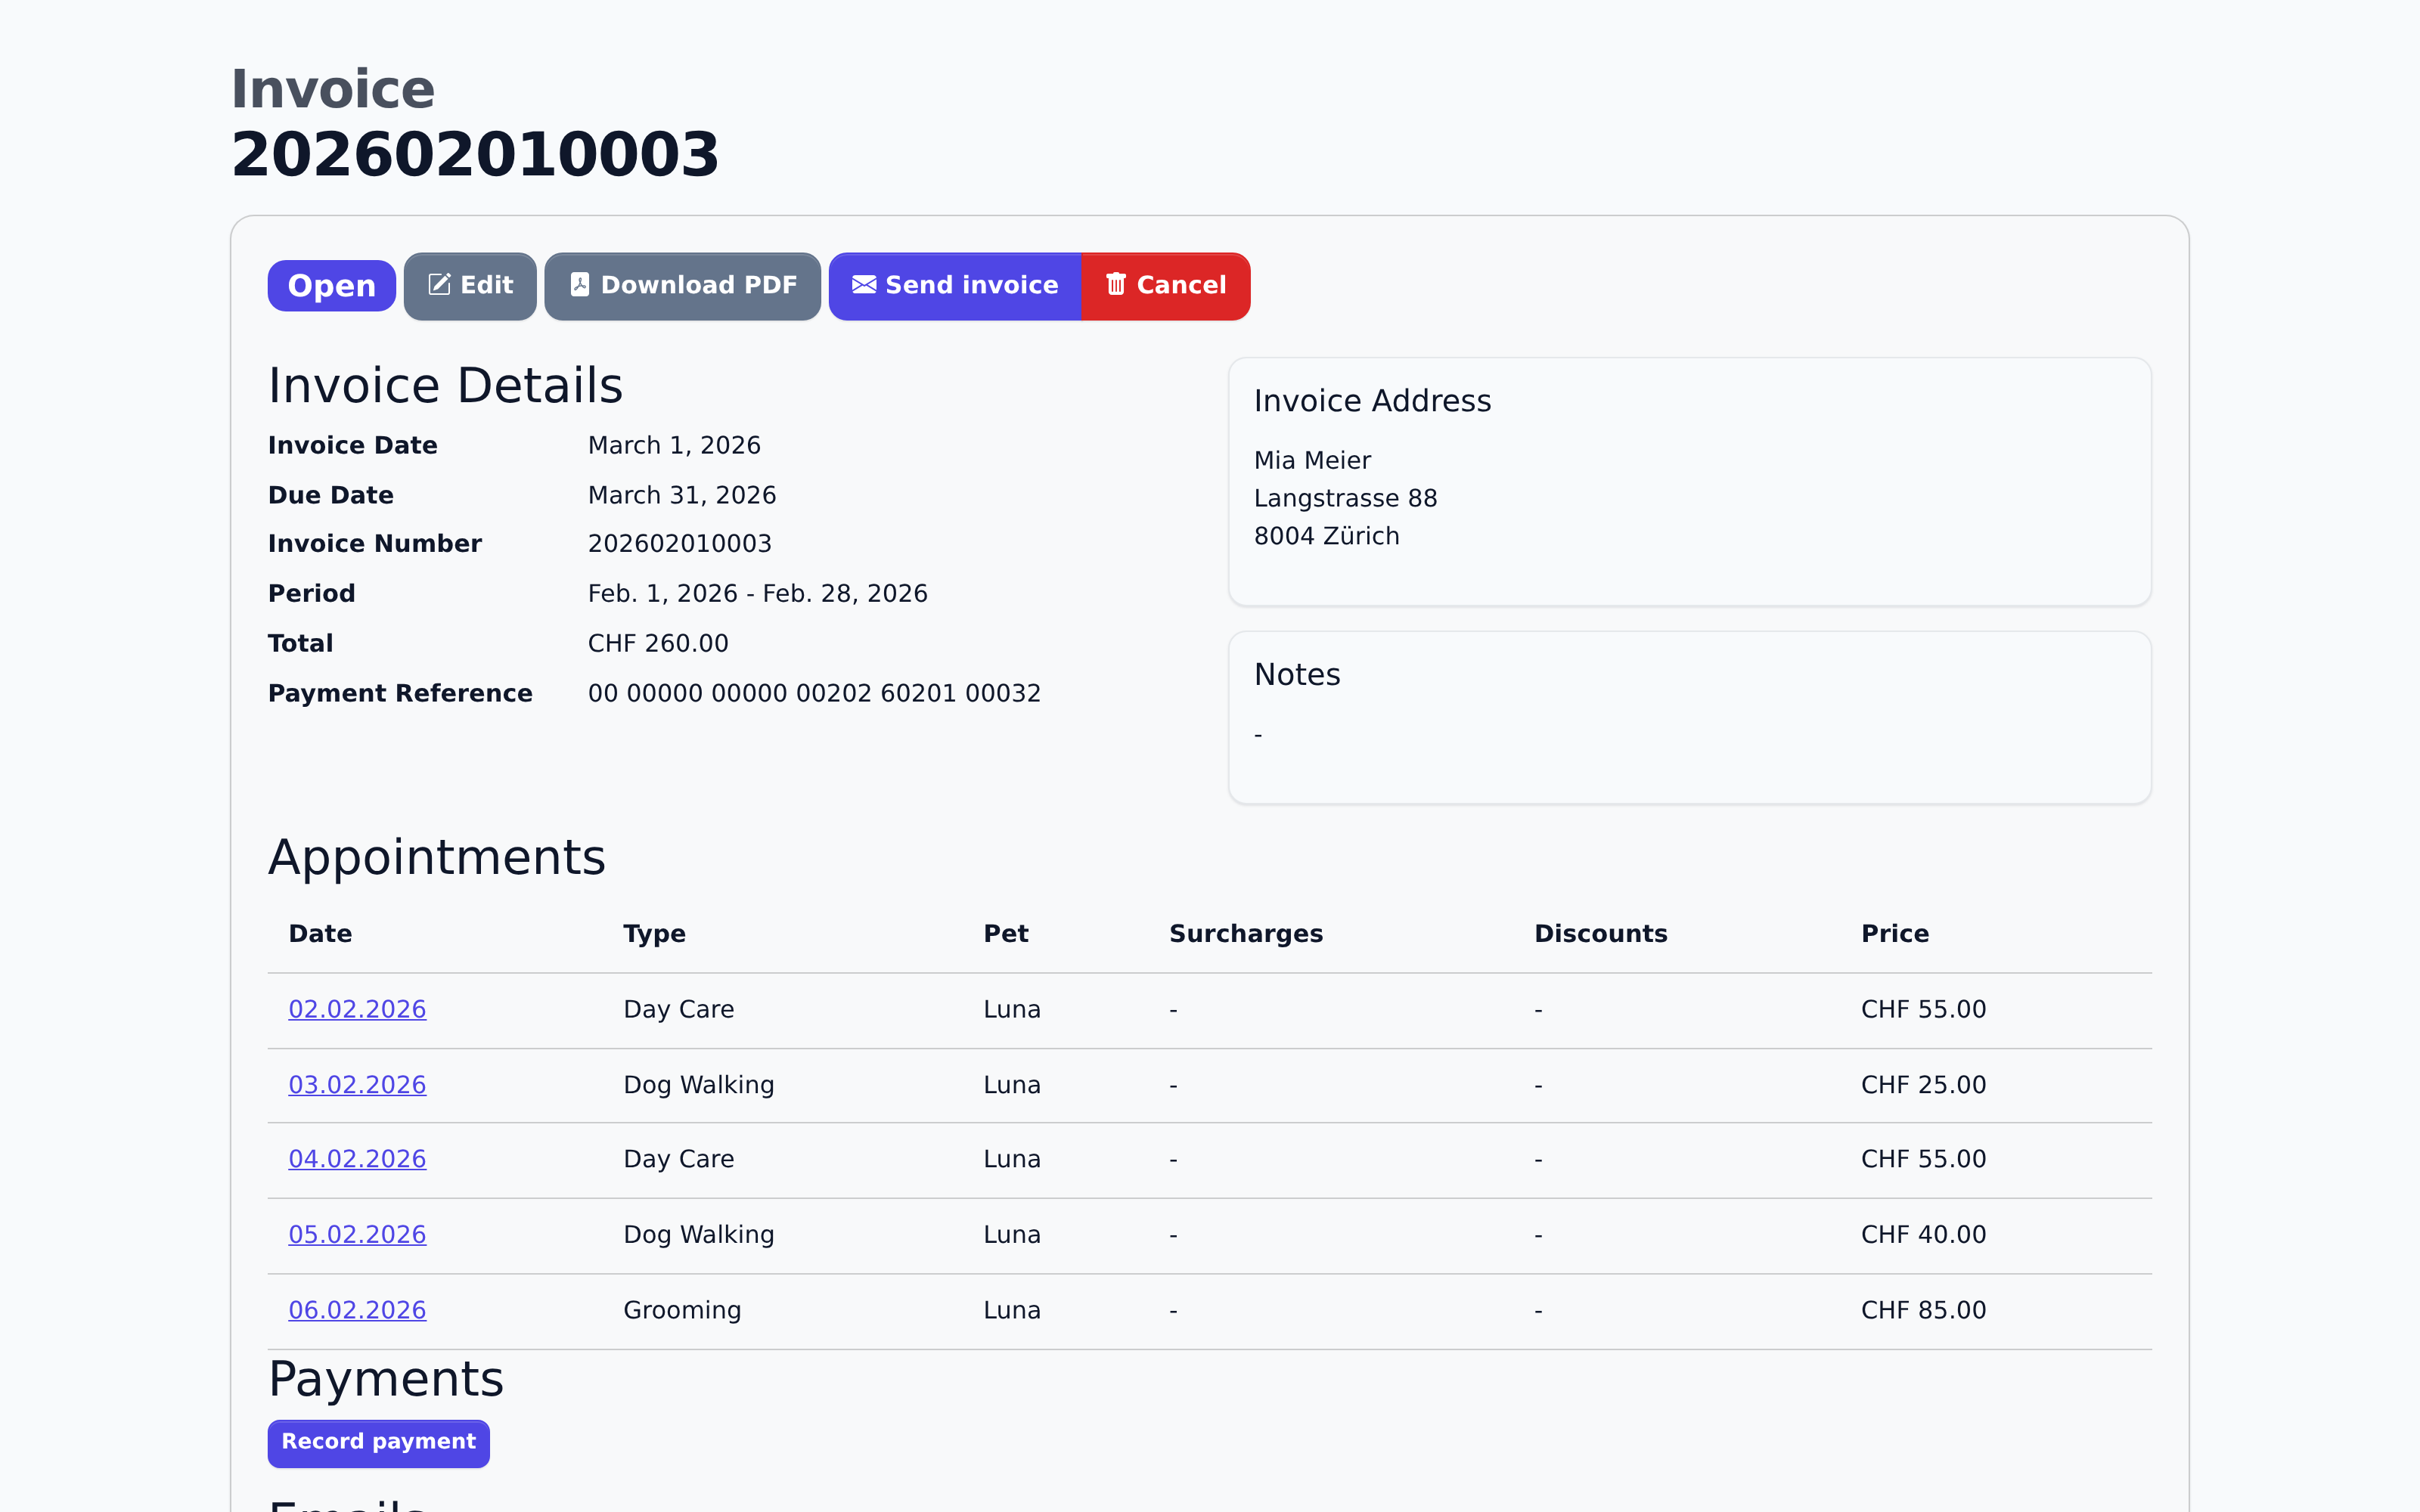
Task: Click the pencil icon on the Edit button
Action: [x=441, y=285]
